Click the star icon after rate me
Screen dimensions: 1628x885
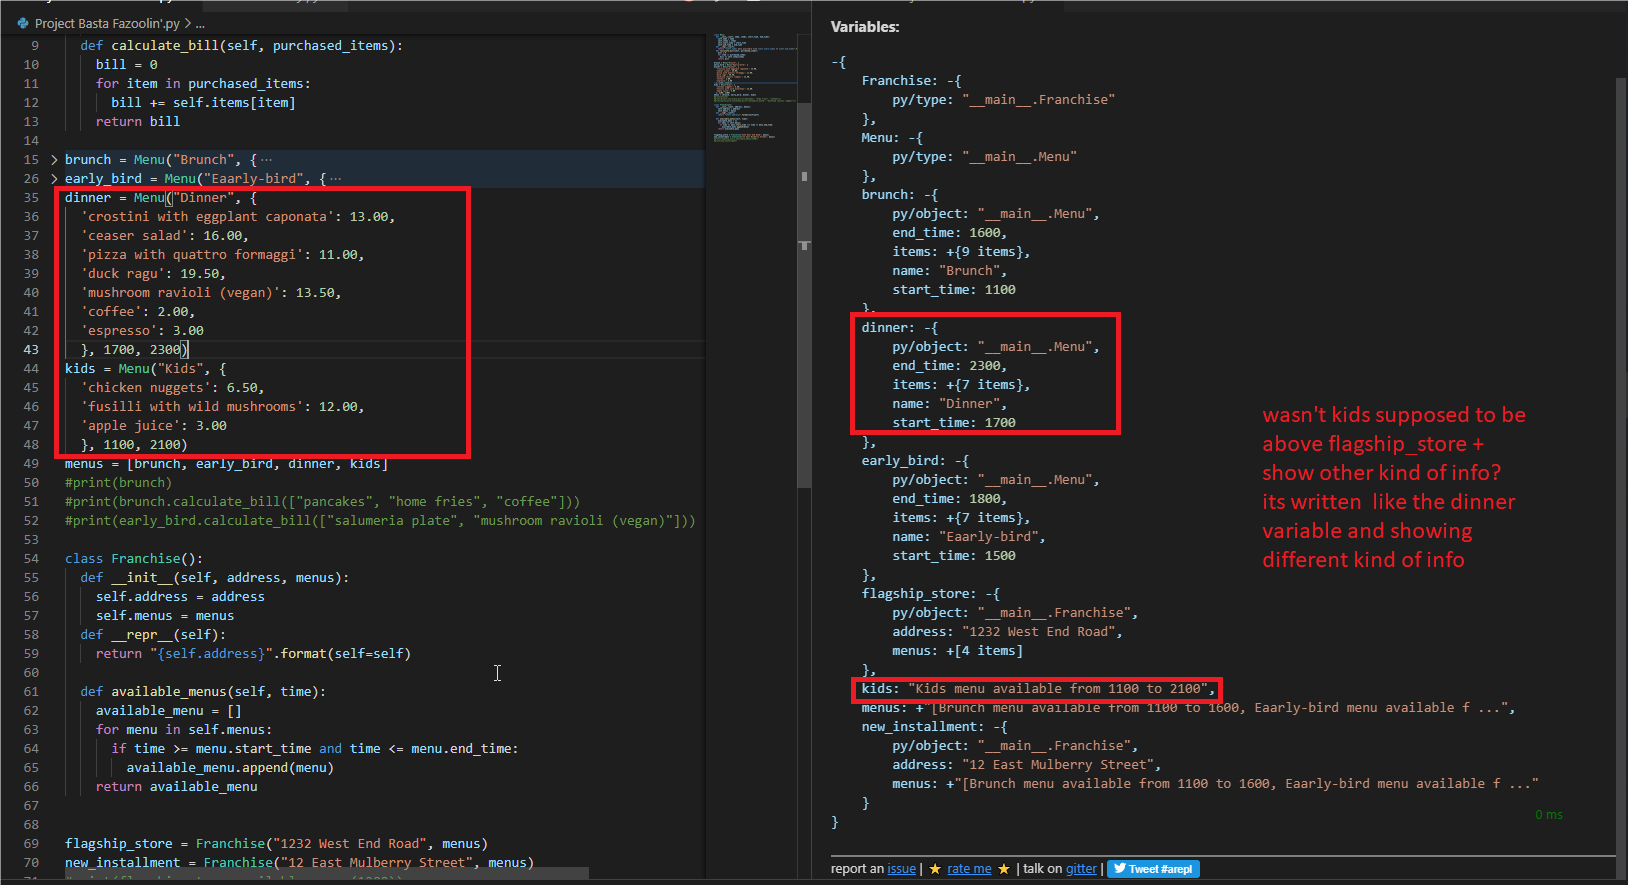click(x=1003, y=869)
